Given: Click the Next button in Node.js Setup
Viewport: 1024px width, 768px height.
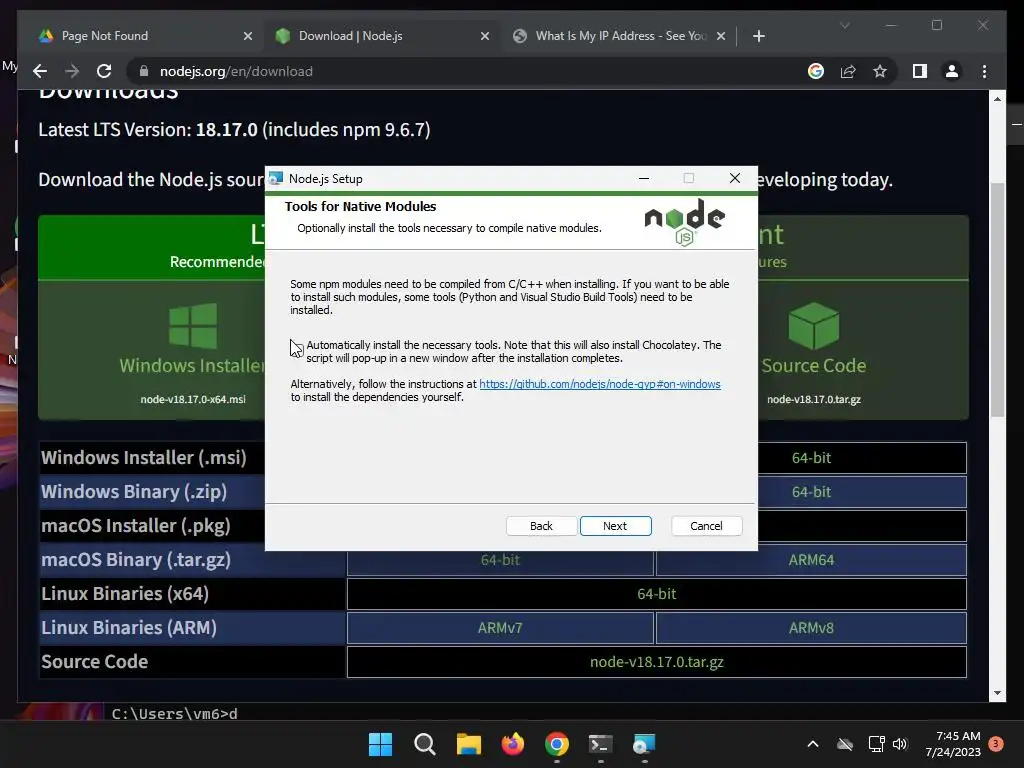Looking at the screenshot, I should tap(615, 526).
